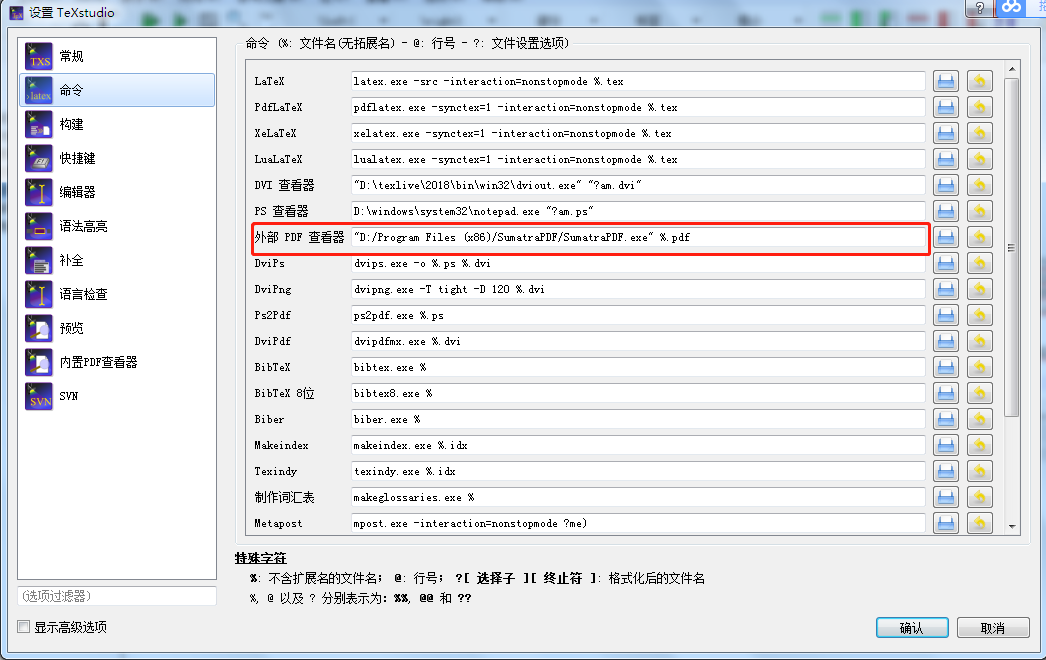
Task: Reset the DviPdf command to default
Action: [979, 342]
